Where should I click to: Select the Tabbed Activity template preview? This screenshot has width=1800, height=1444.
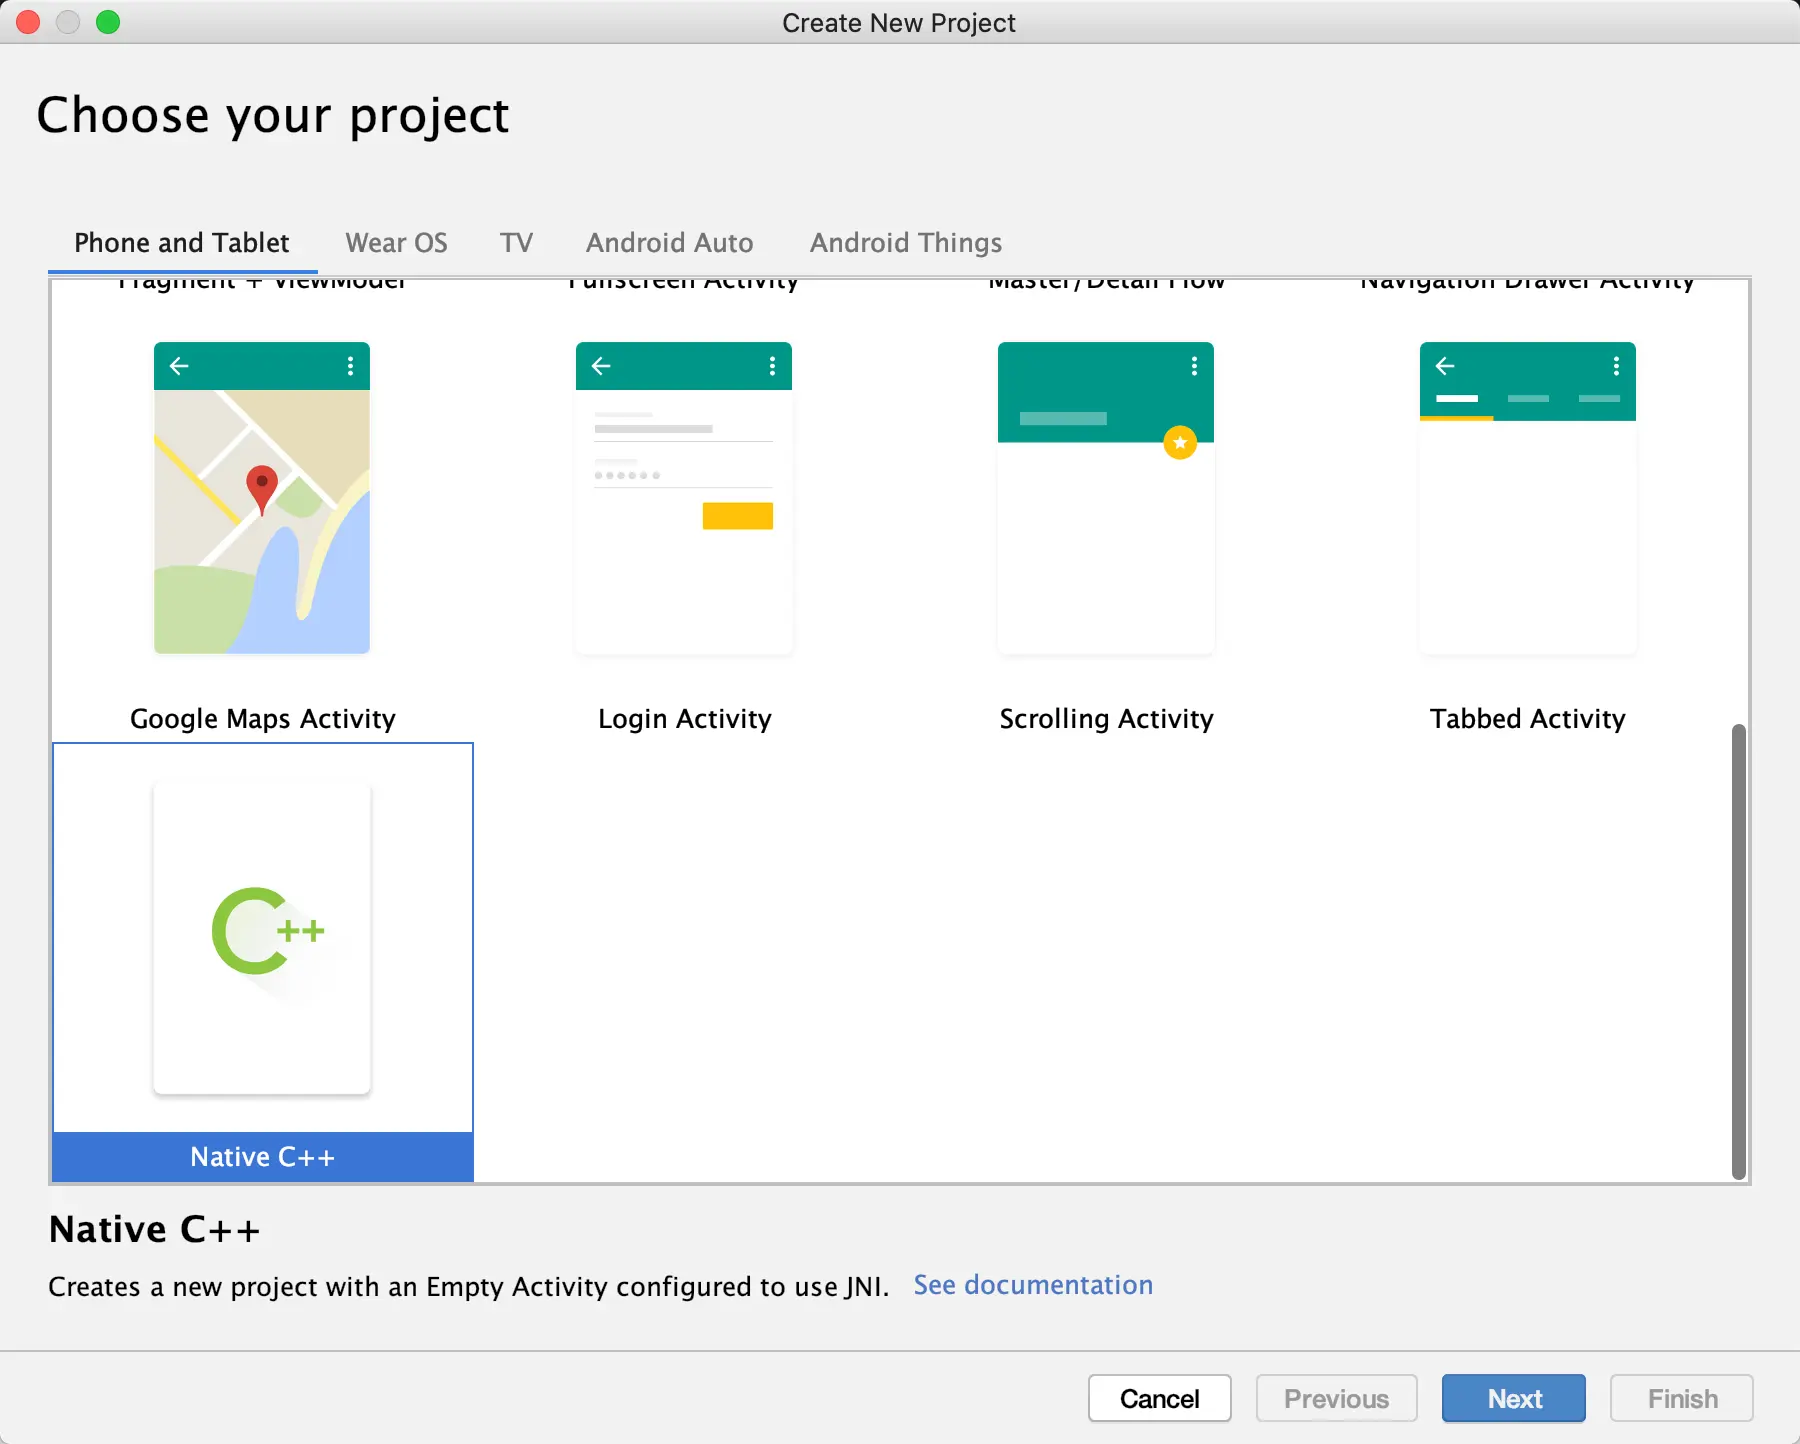pos(1528,498)
